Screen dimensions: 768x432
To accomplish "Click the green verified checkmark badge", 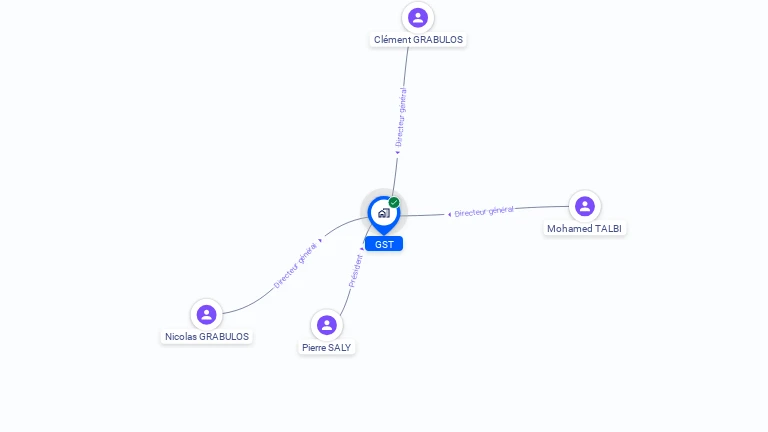I will 394,202.
